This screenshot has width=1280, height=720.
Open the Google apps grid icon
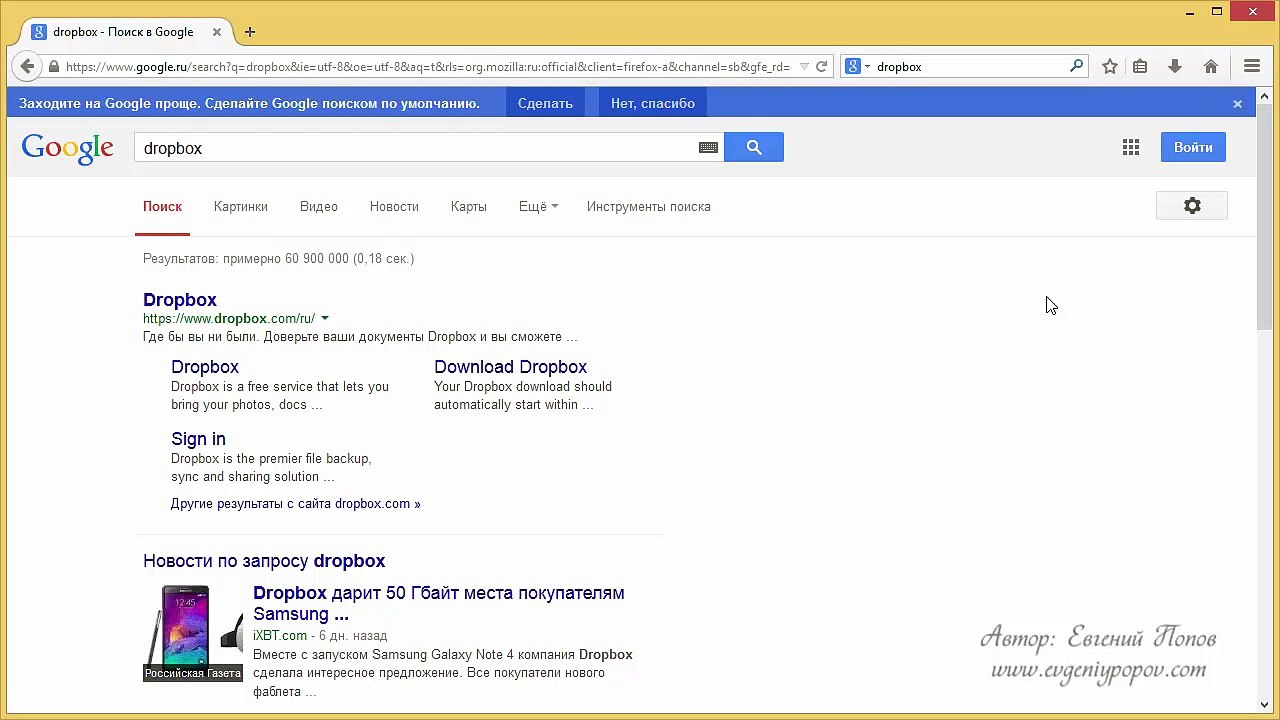(1131, 148)
